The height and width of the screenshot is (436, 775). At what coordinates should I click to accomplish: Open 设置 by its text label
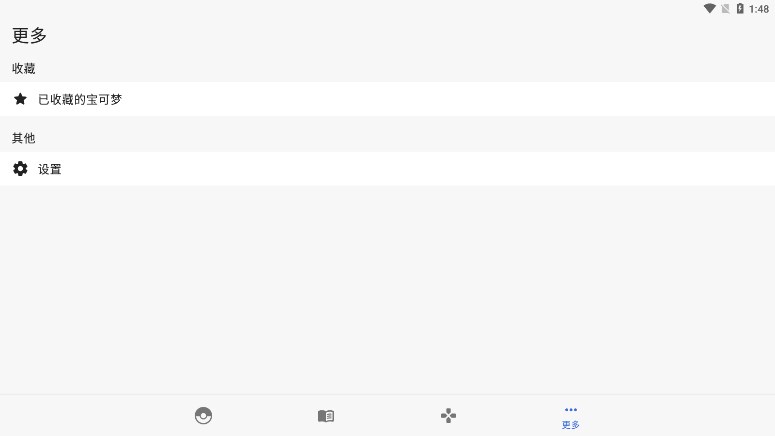pyautogui.click(x=50, y=169)
